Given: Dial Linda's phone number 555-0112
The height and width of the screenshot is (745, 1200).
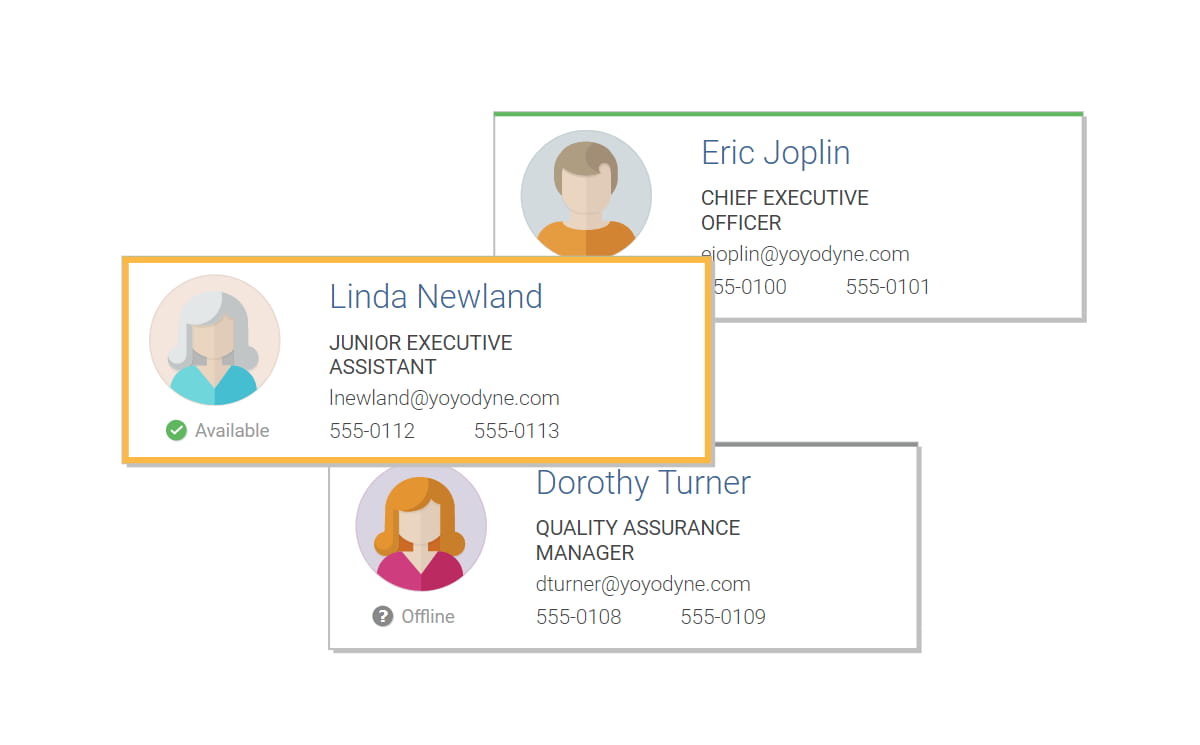Looking at the screenshot, I should pos(372,431).
